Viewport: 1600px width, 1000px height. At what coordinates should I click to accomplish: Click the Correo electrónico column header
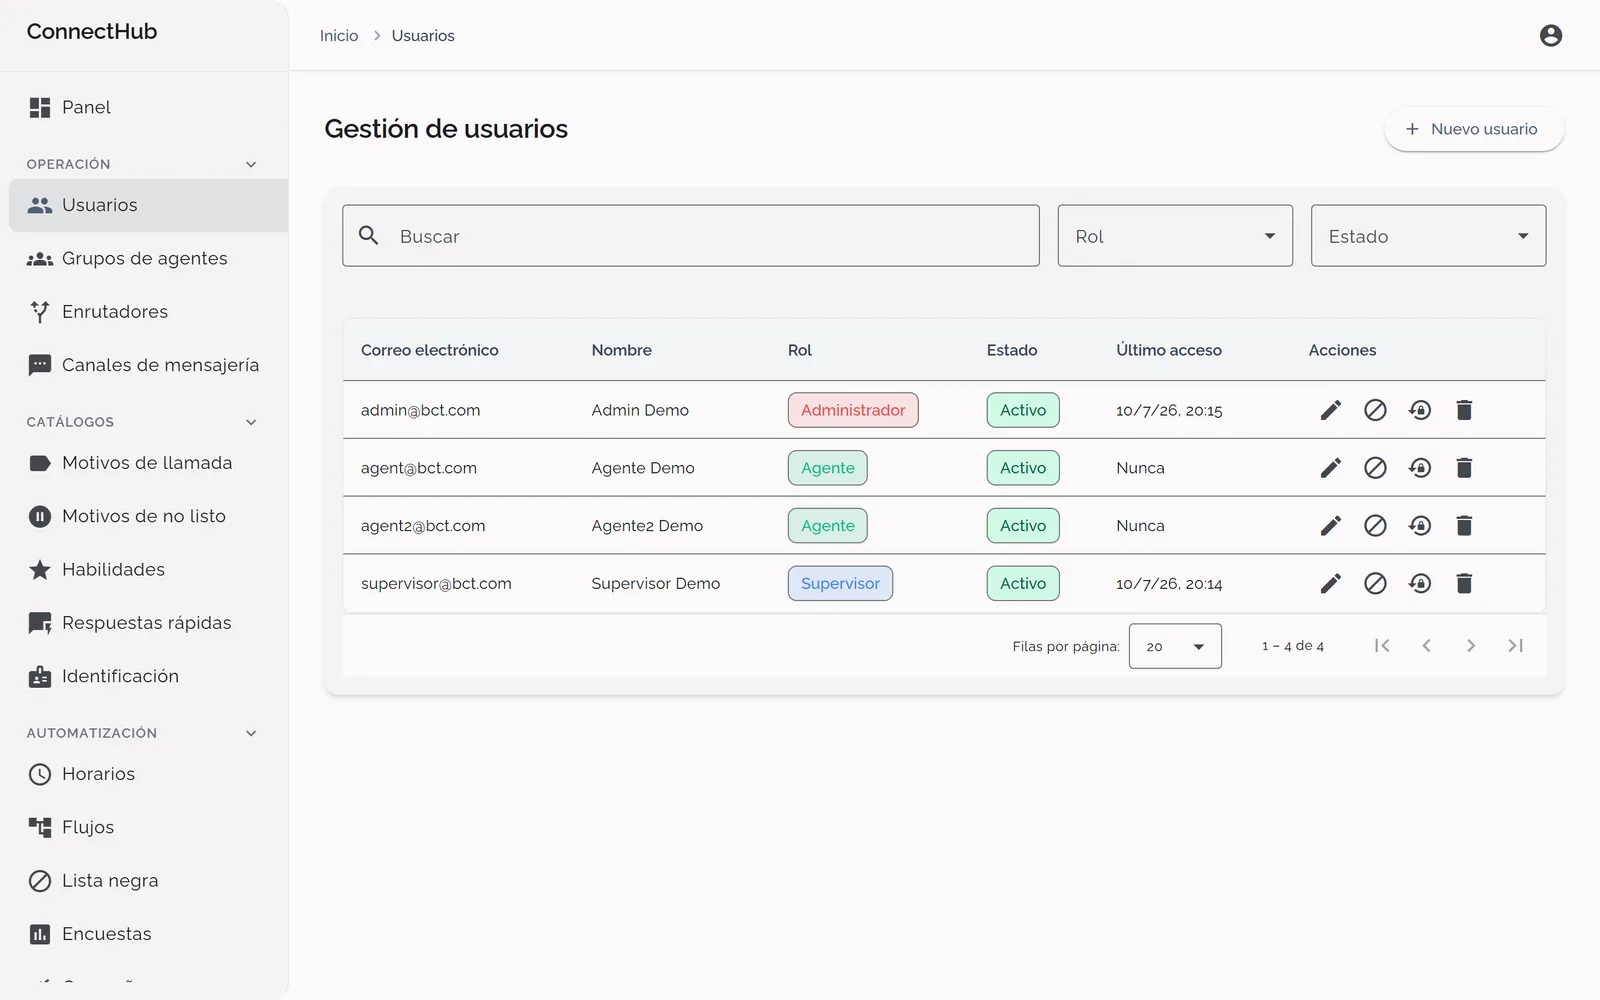[429, 350]
